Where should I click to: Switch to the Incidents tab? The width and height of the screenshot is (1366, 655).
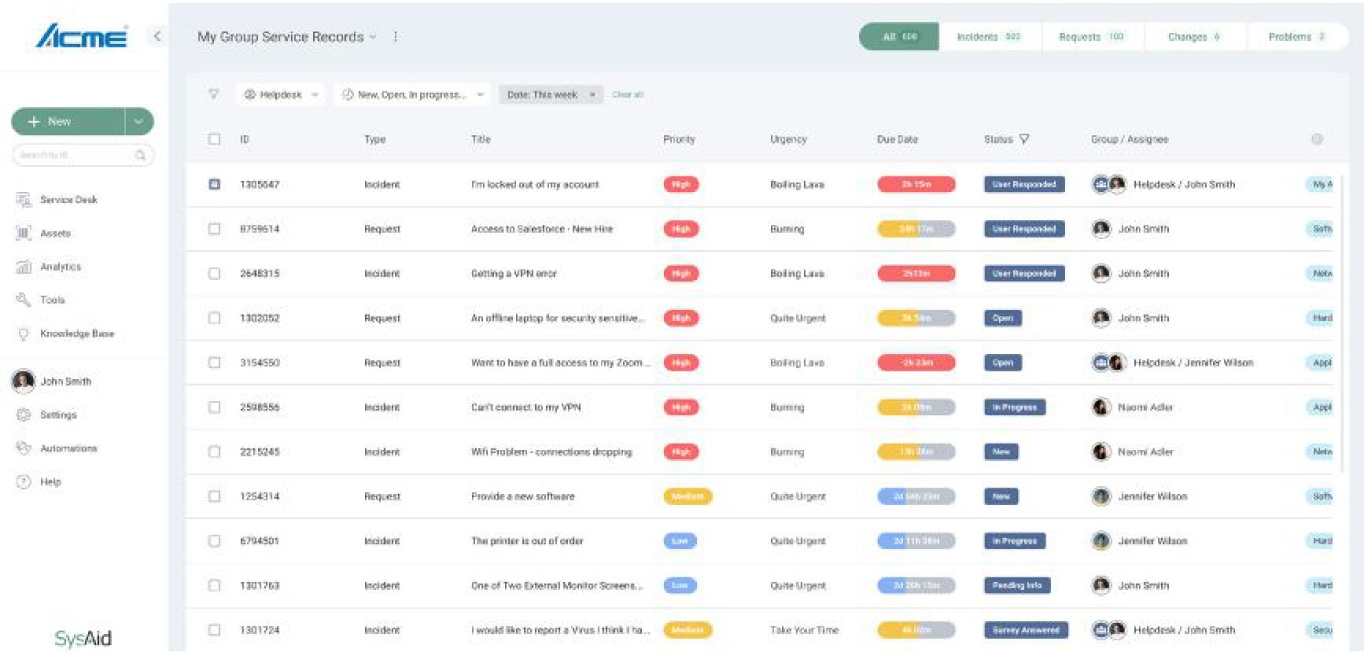[990, 37]
